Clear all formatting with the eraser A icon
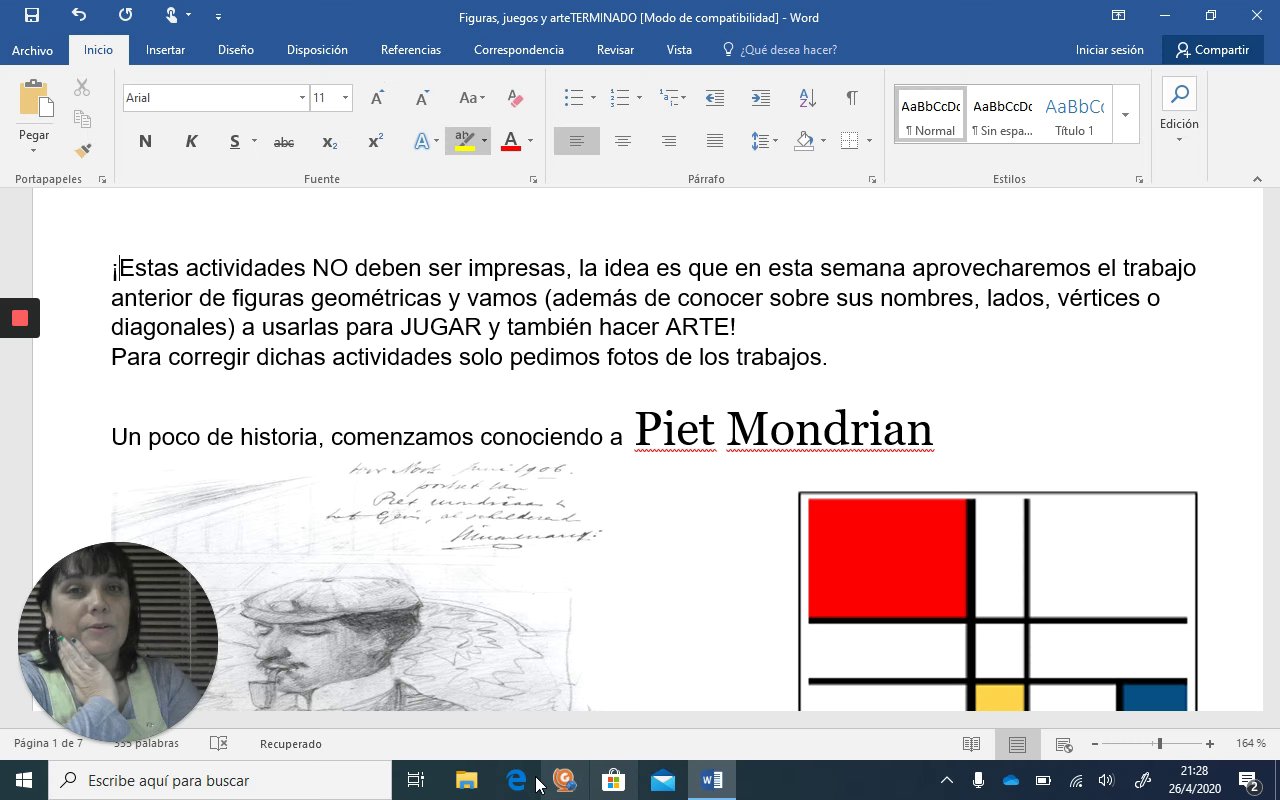This screenshot has width=1280, height=800. click(515, 98)
